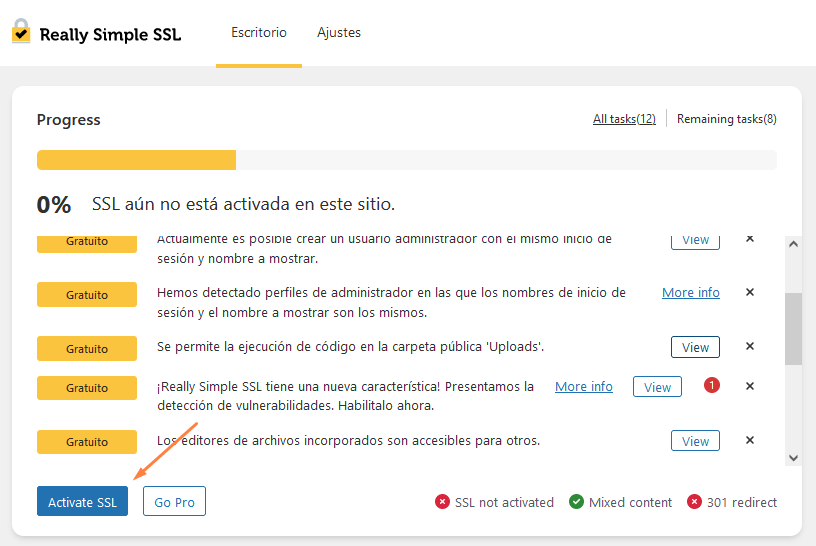Screen dimensions: 816x546
Task: Open the Ajustes tab
Action: point(339,33)
